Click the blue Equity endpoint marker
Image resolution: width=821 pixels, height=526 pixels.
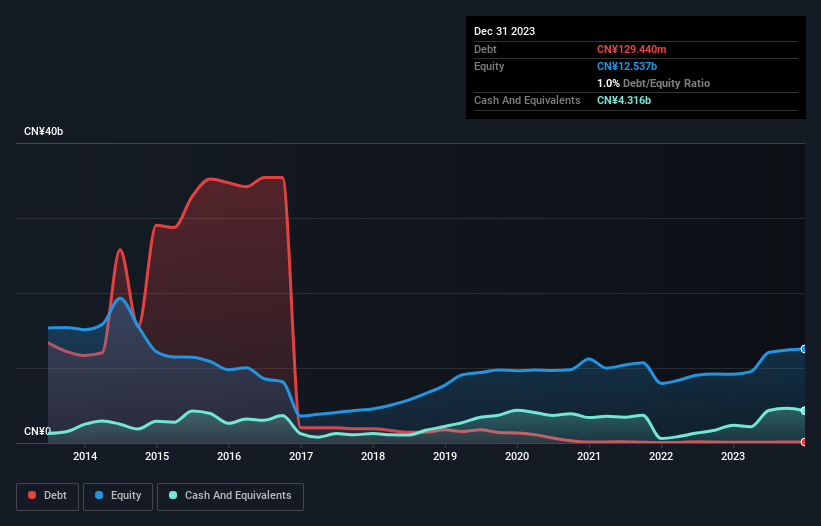coord(804,349)
